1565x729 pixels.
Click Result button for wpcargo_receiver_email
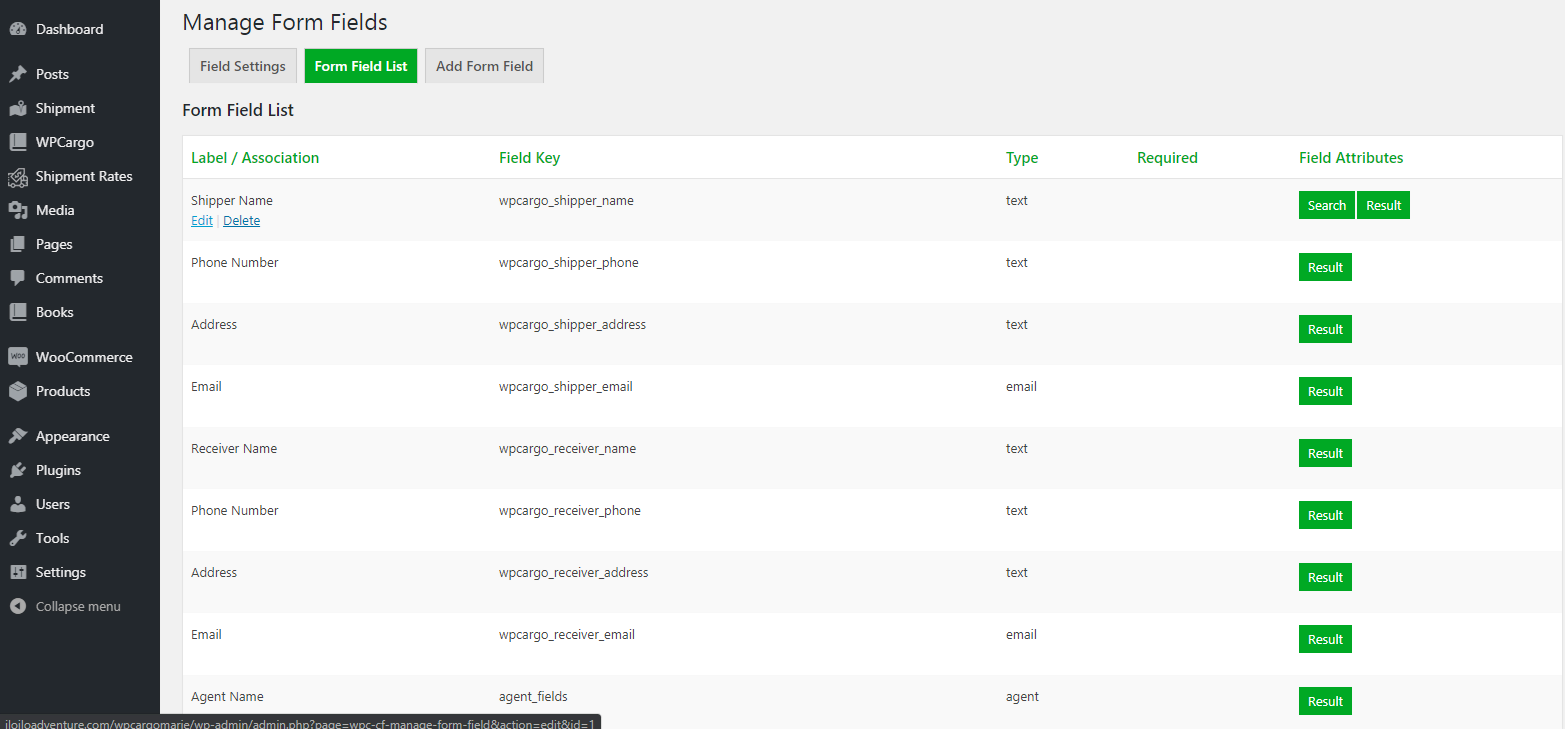click(1325, 639)
